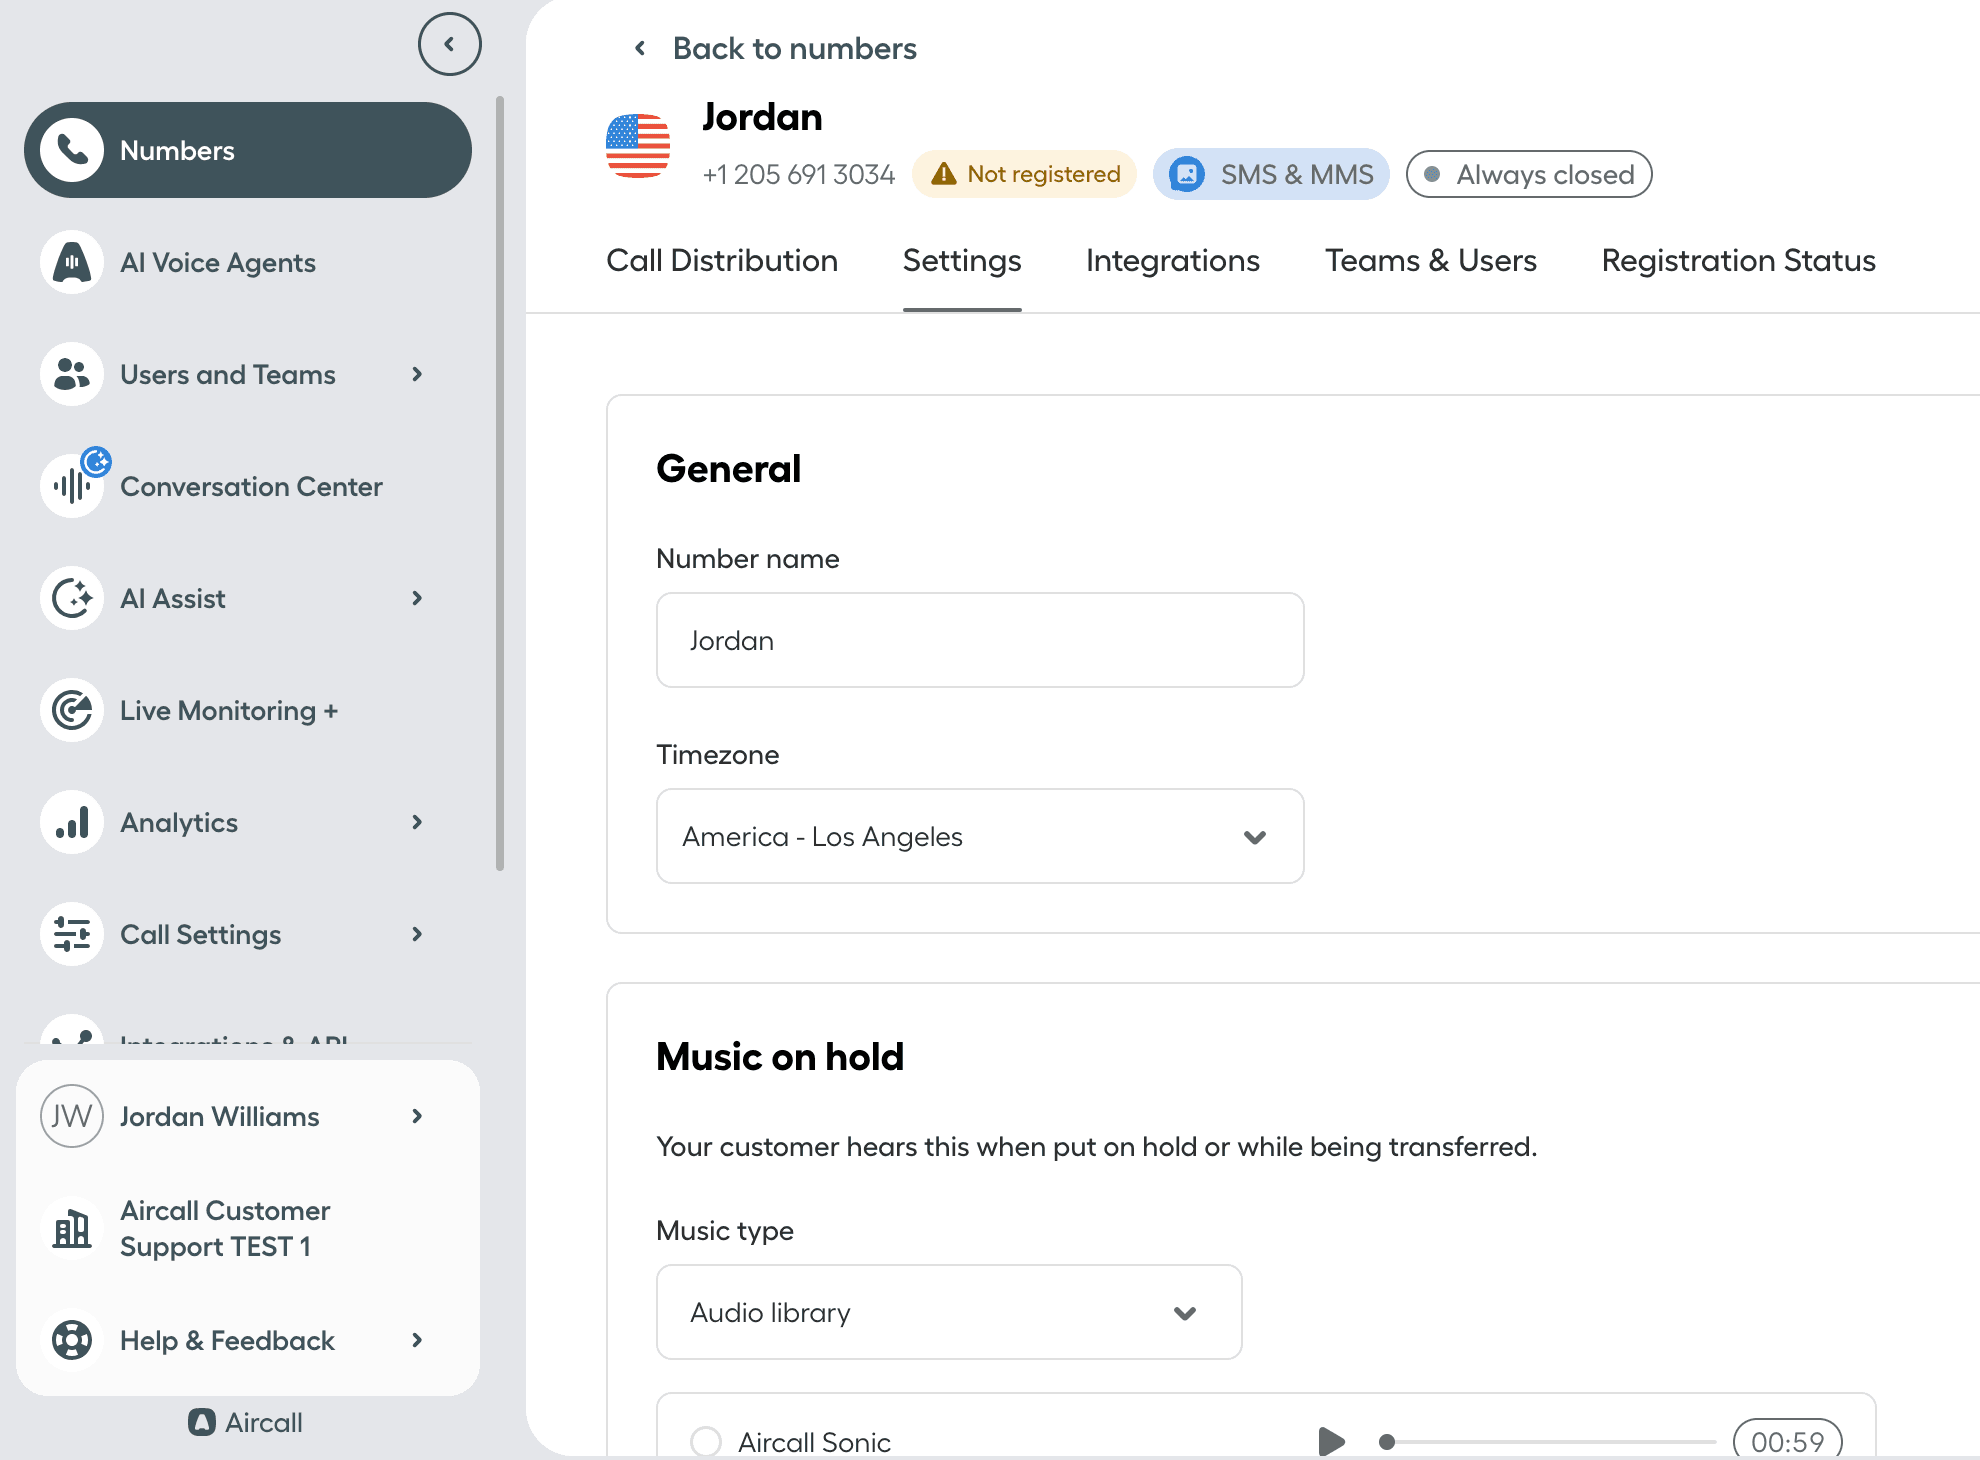Select the Aircall Sonic radio button
The height and width of the screenshot is (1460, 1980).
point(706,1441)
